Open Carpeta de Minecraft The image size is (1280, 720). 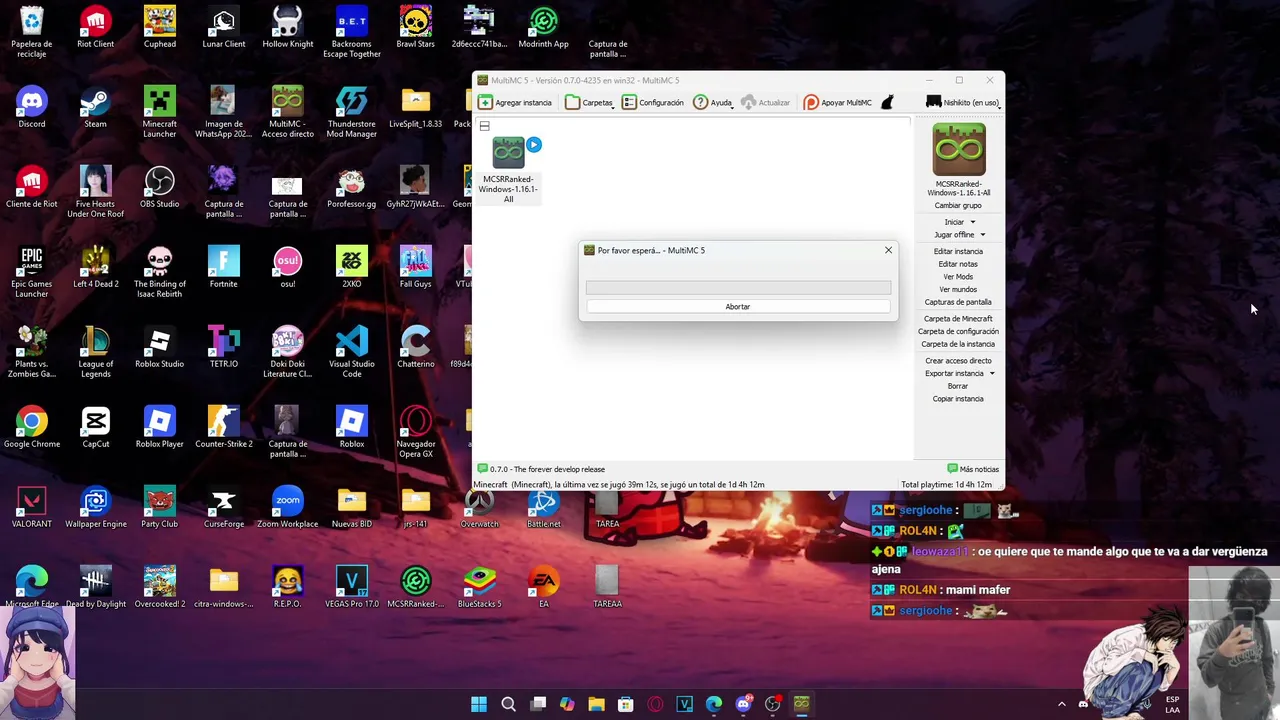[x=958, y=319]
